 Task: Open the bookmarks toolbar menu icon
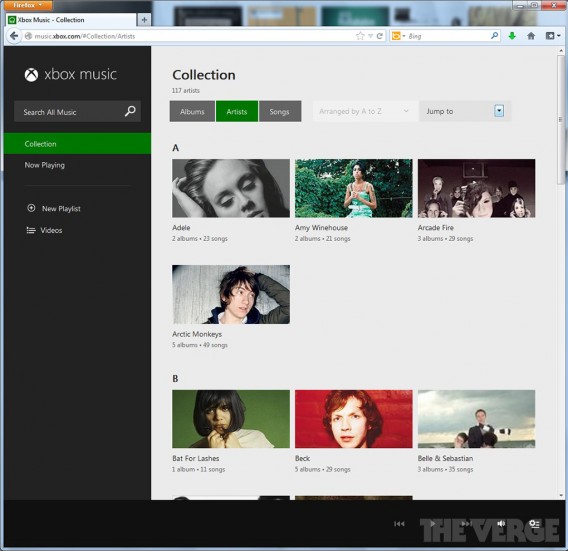coord(553,36)
